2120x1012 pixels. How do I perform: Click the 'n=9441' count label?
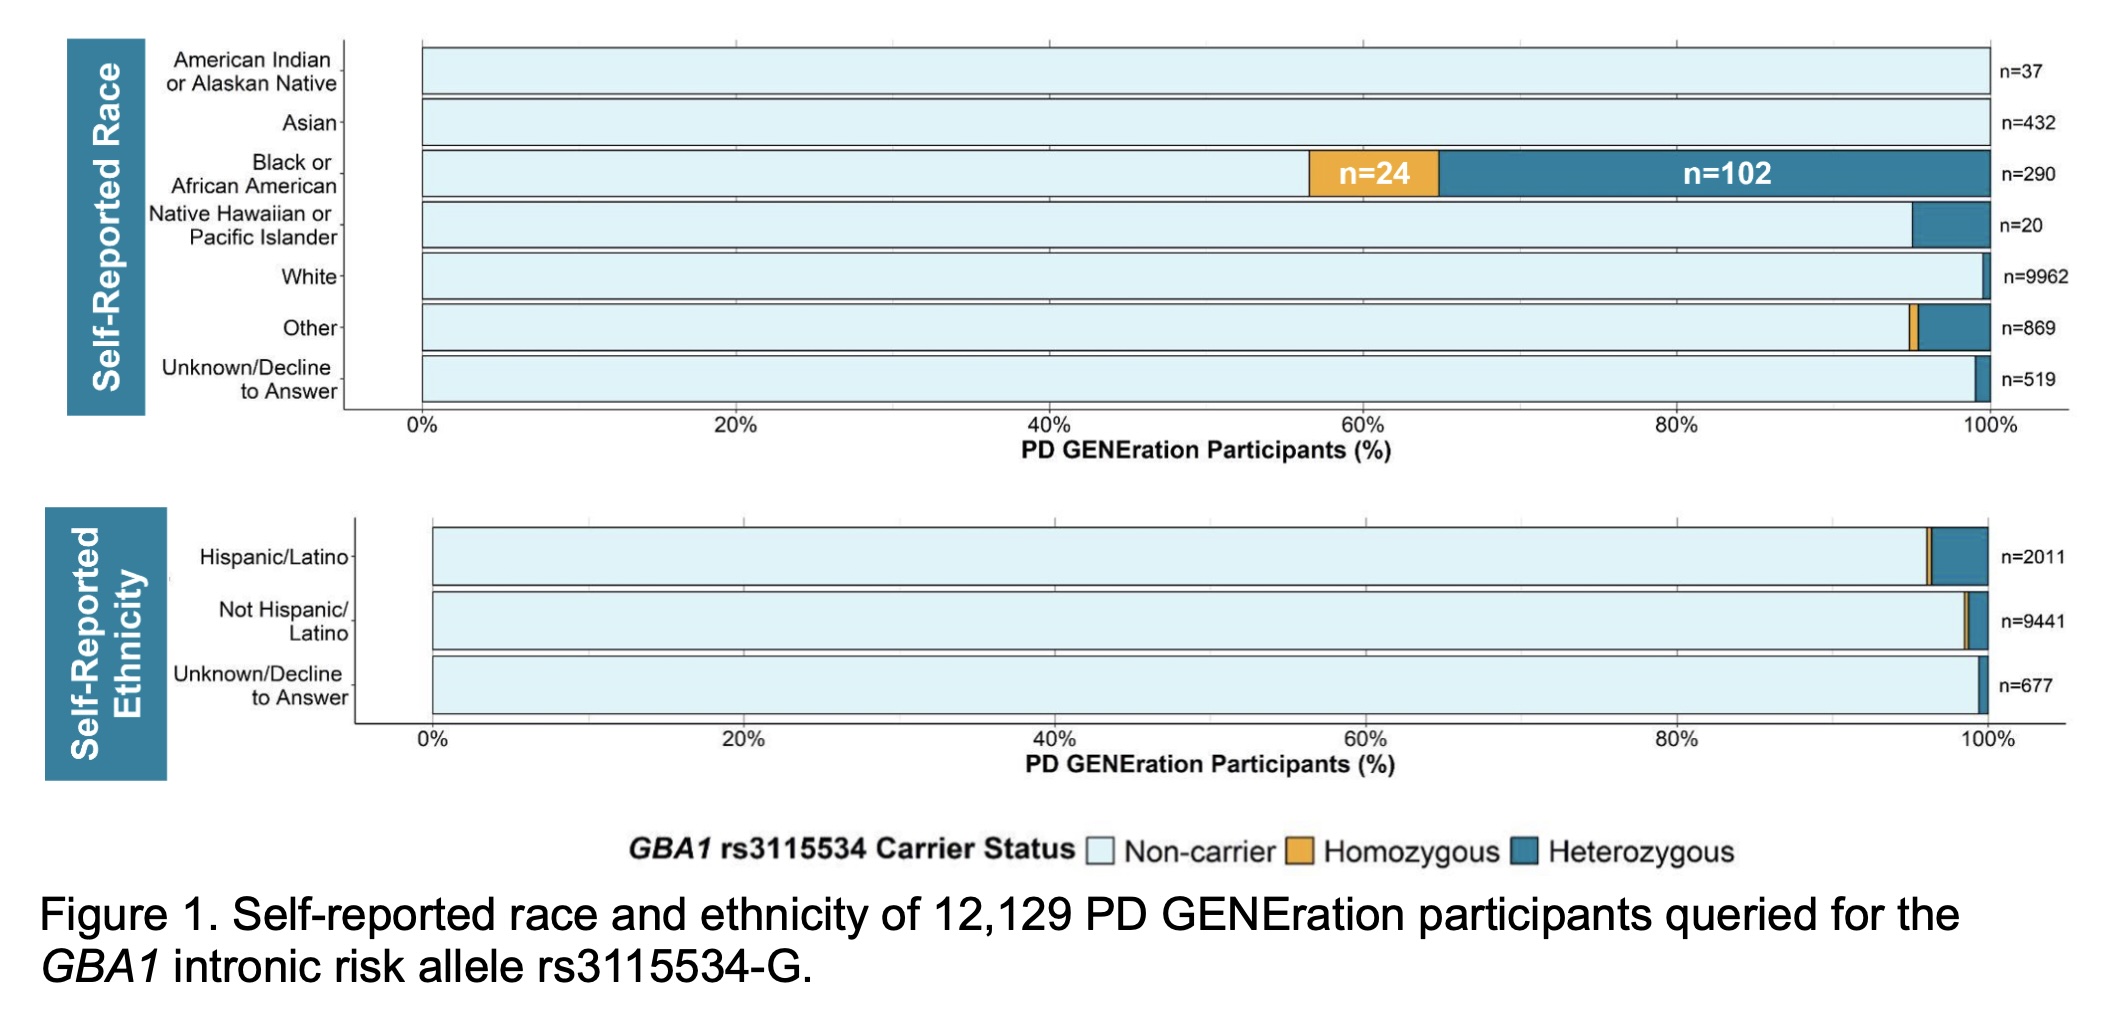[x=2032, y=621]
